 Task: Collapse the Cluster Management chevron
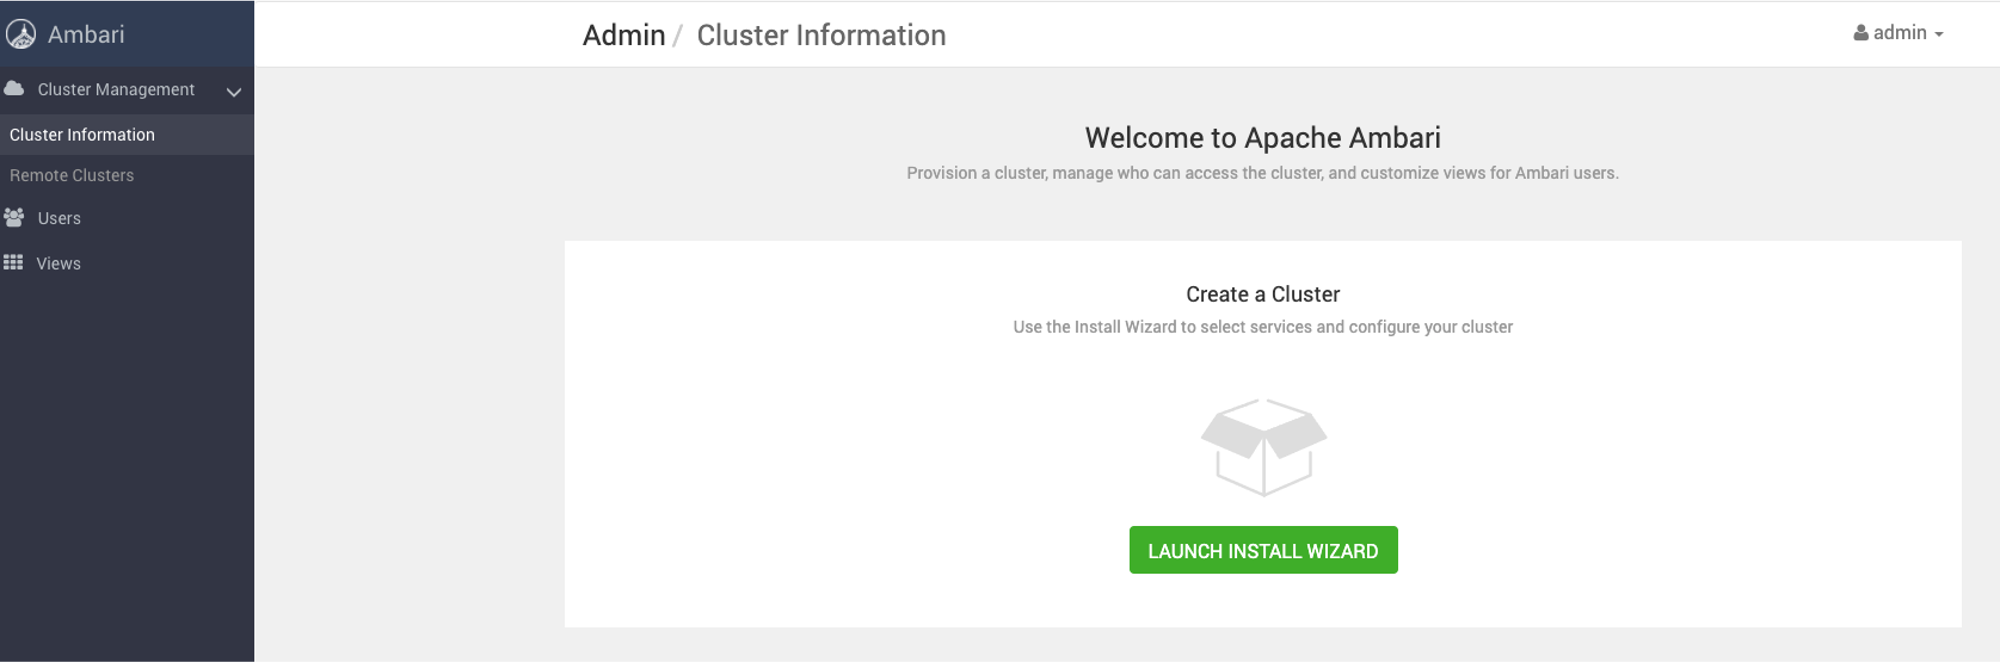[234, 92]
